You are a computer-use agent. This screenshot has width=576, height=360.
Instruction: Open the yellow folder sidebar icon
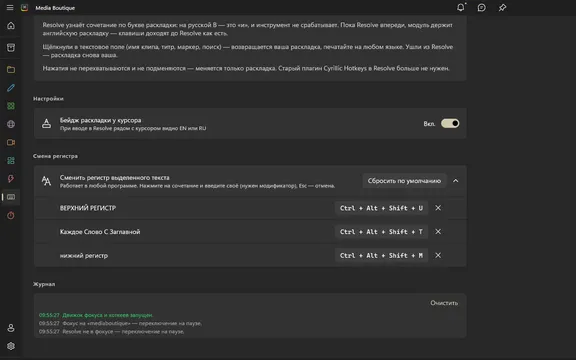[11, 69]
